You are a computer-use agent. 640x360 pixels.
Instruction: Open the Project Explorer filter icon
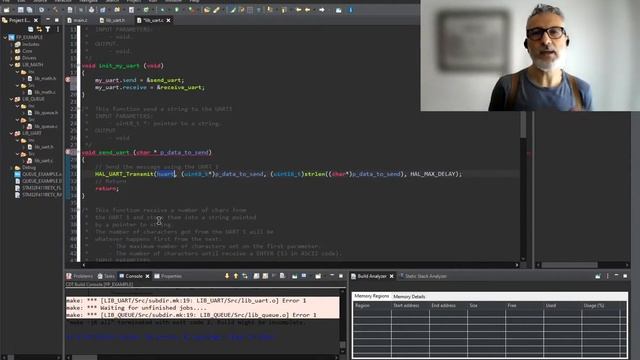(48, 29)
